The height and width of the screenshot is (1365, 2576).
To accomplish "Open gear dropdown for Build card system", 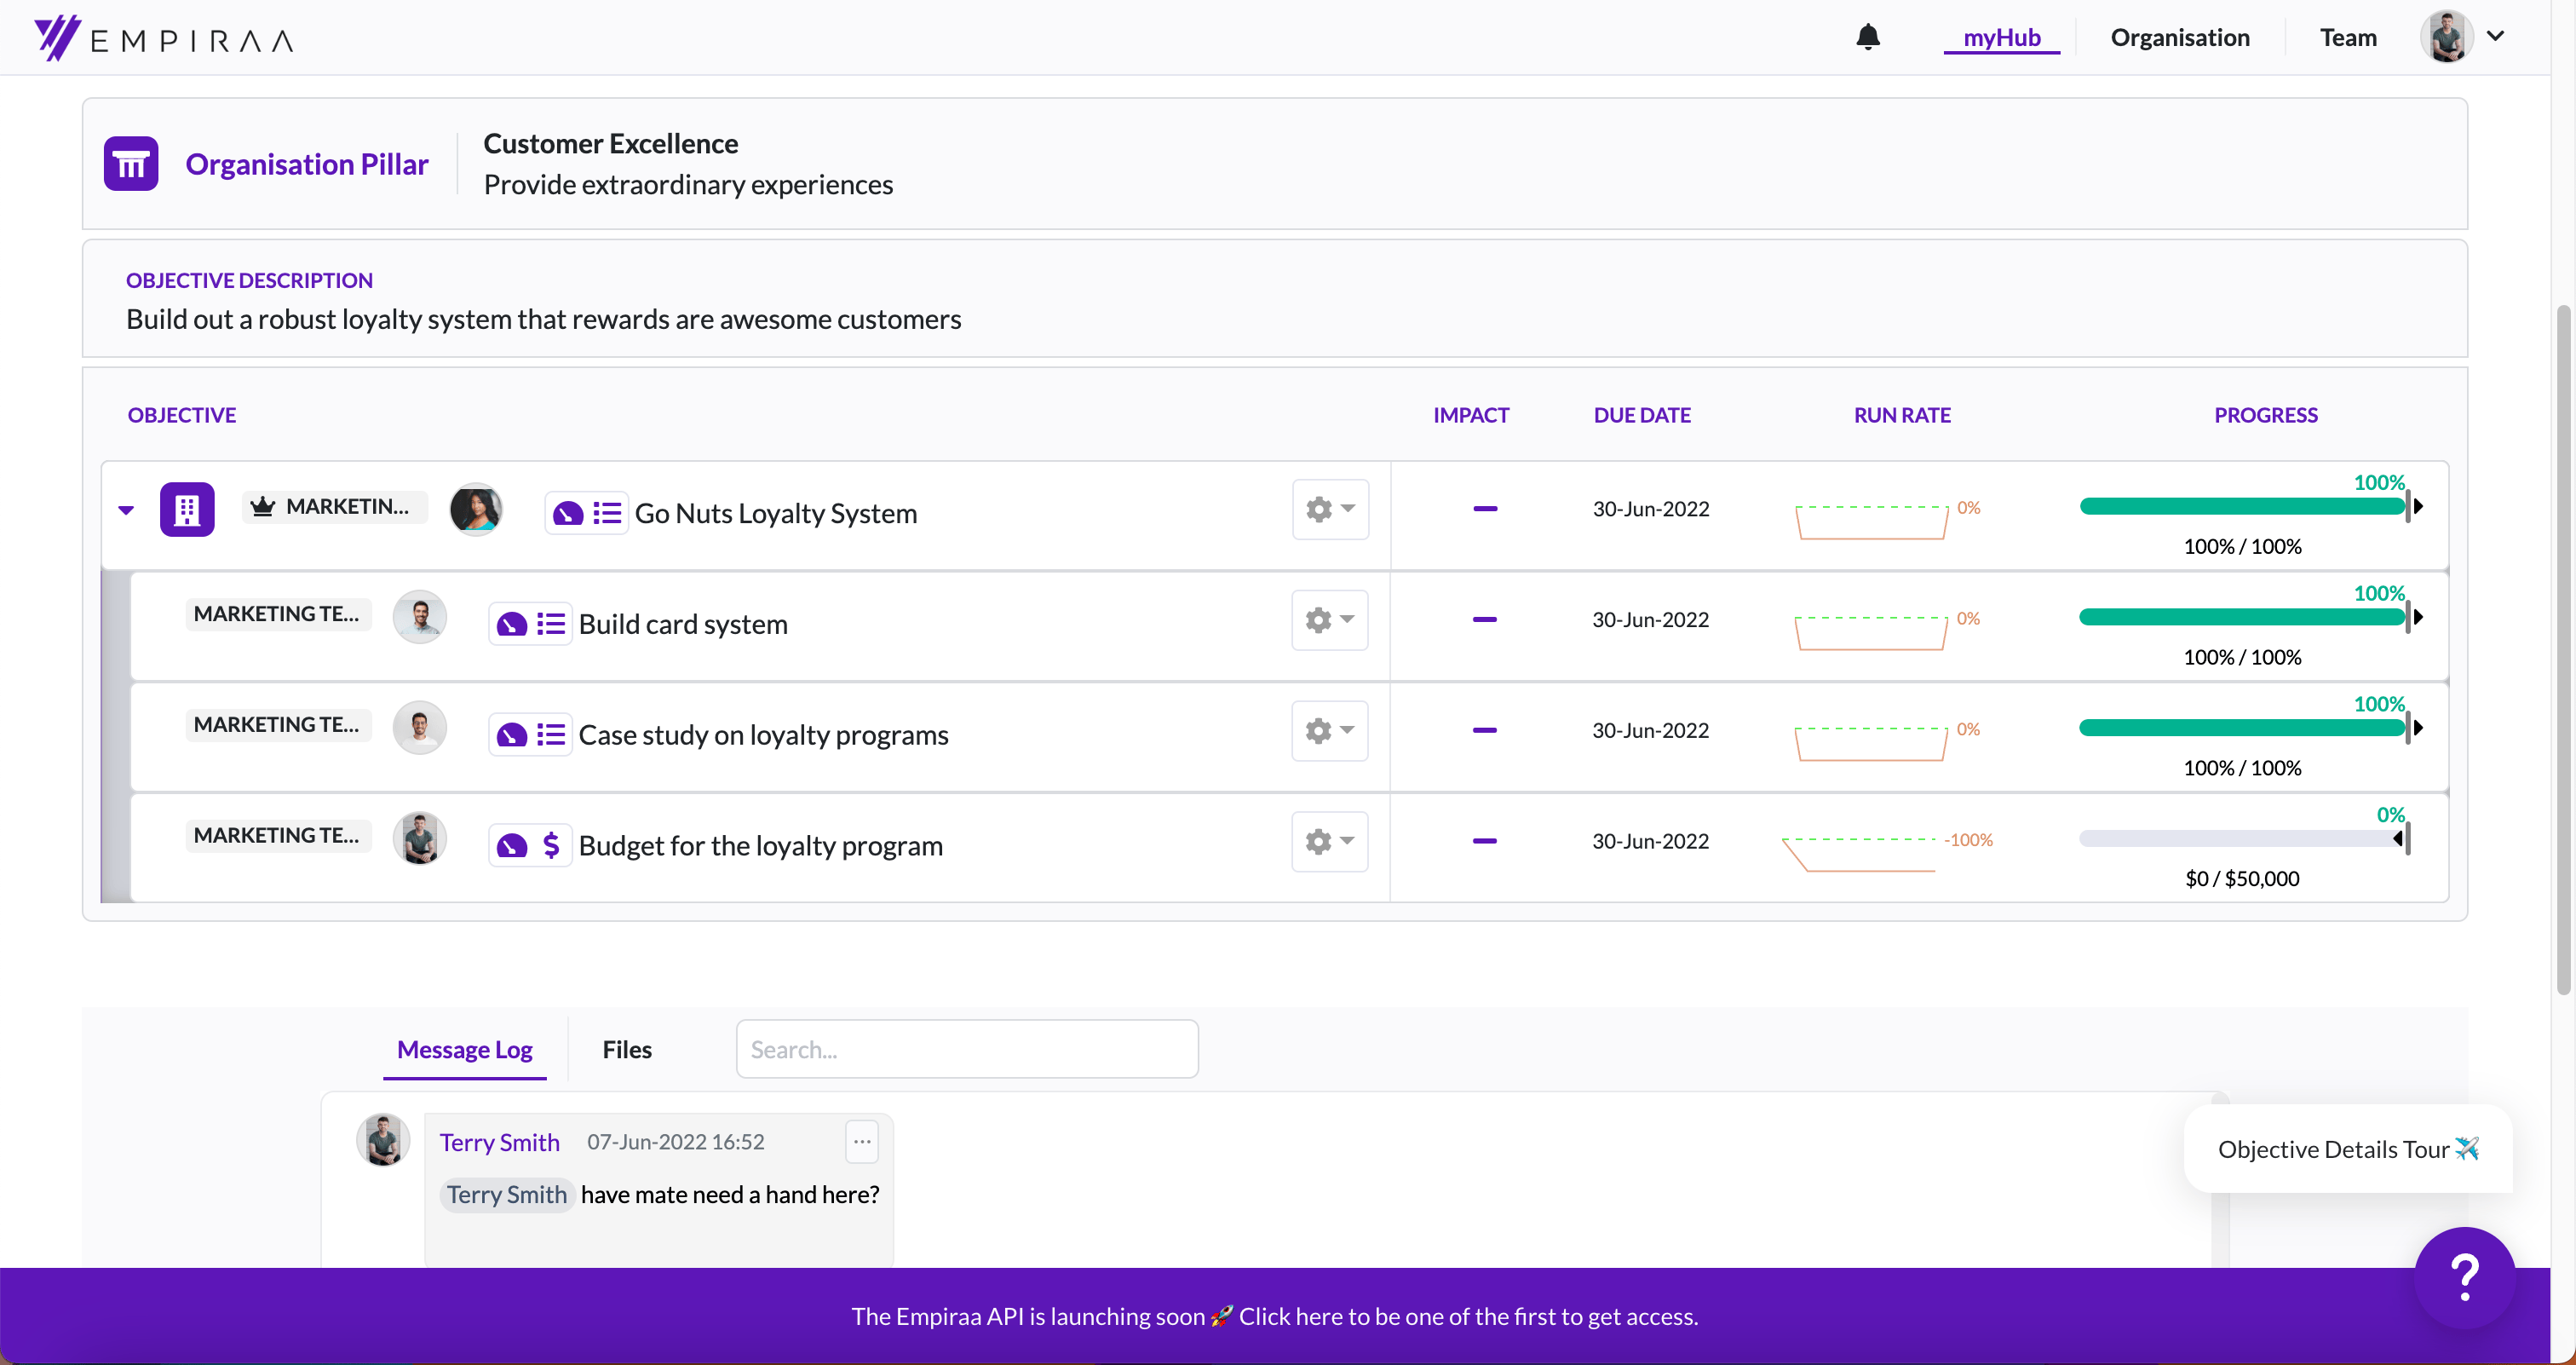I will point(1329,621).
